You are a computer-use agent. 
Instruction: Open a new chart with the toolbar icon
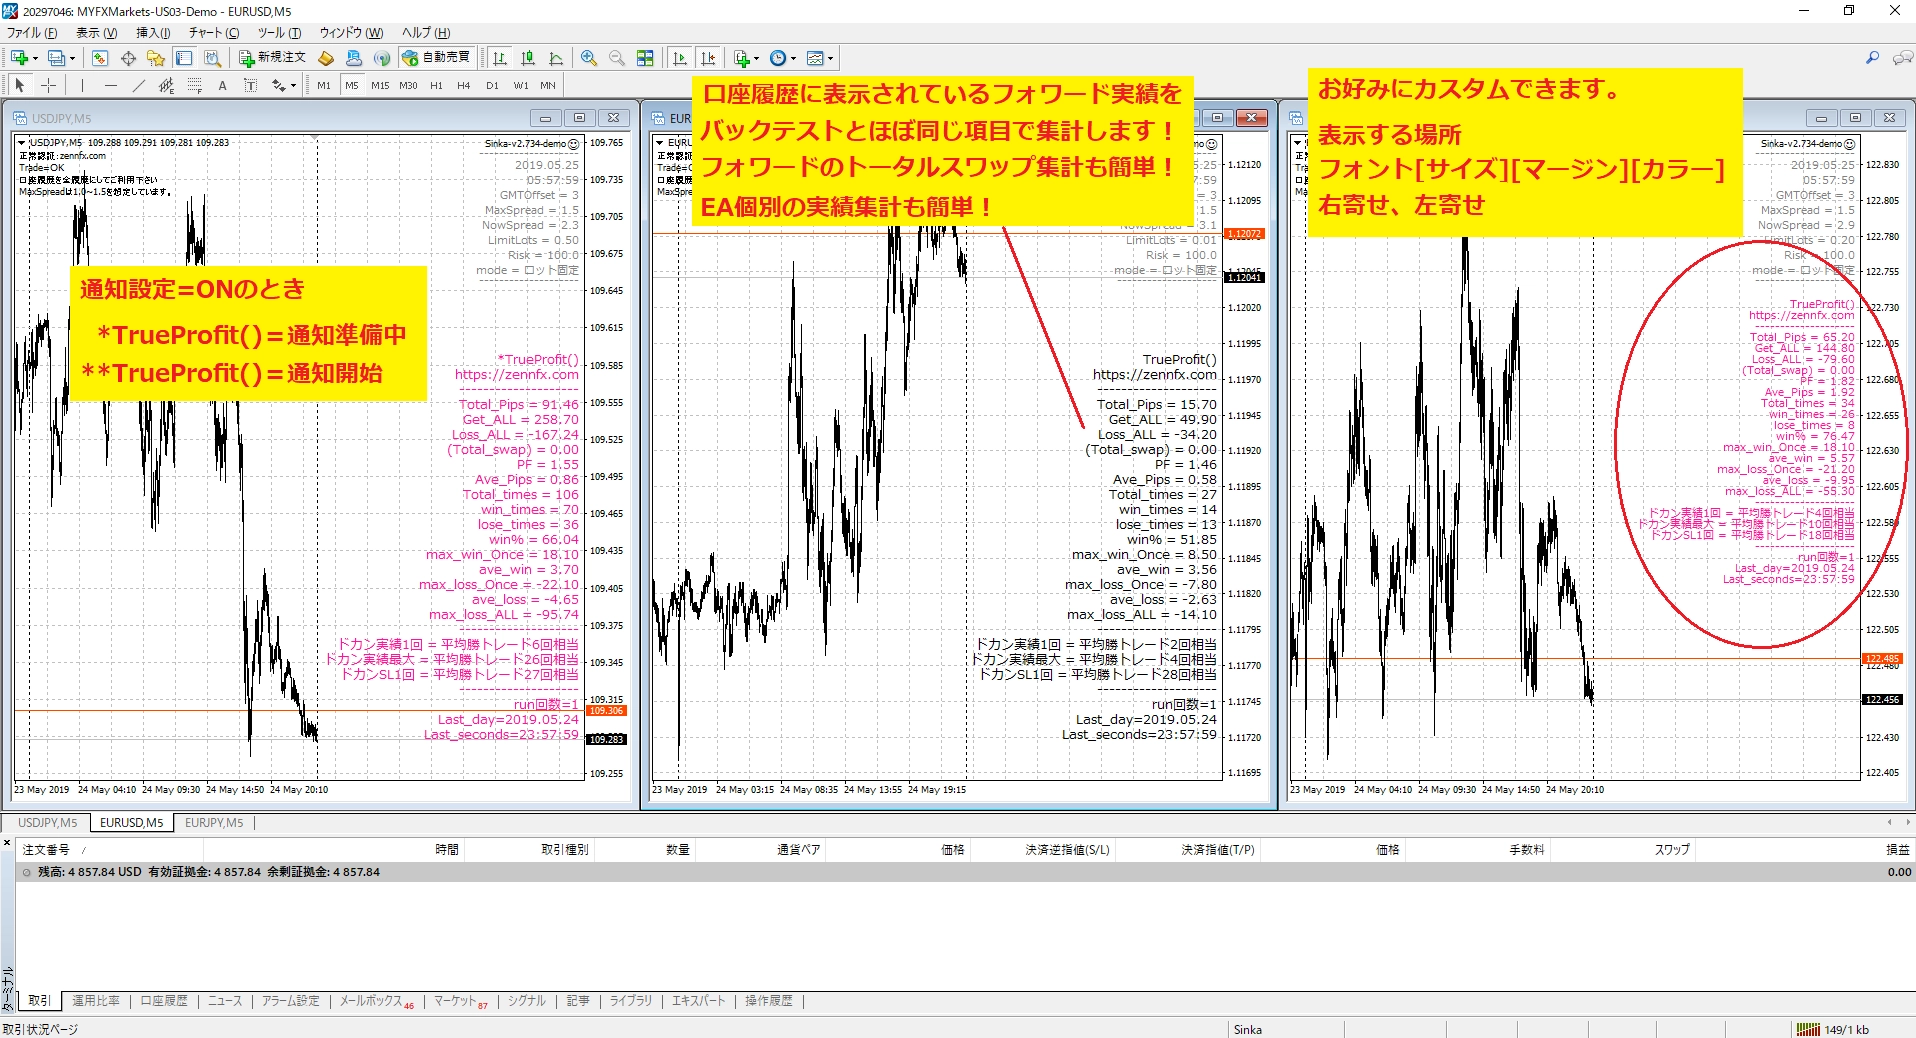[19, 58]
